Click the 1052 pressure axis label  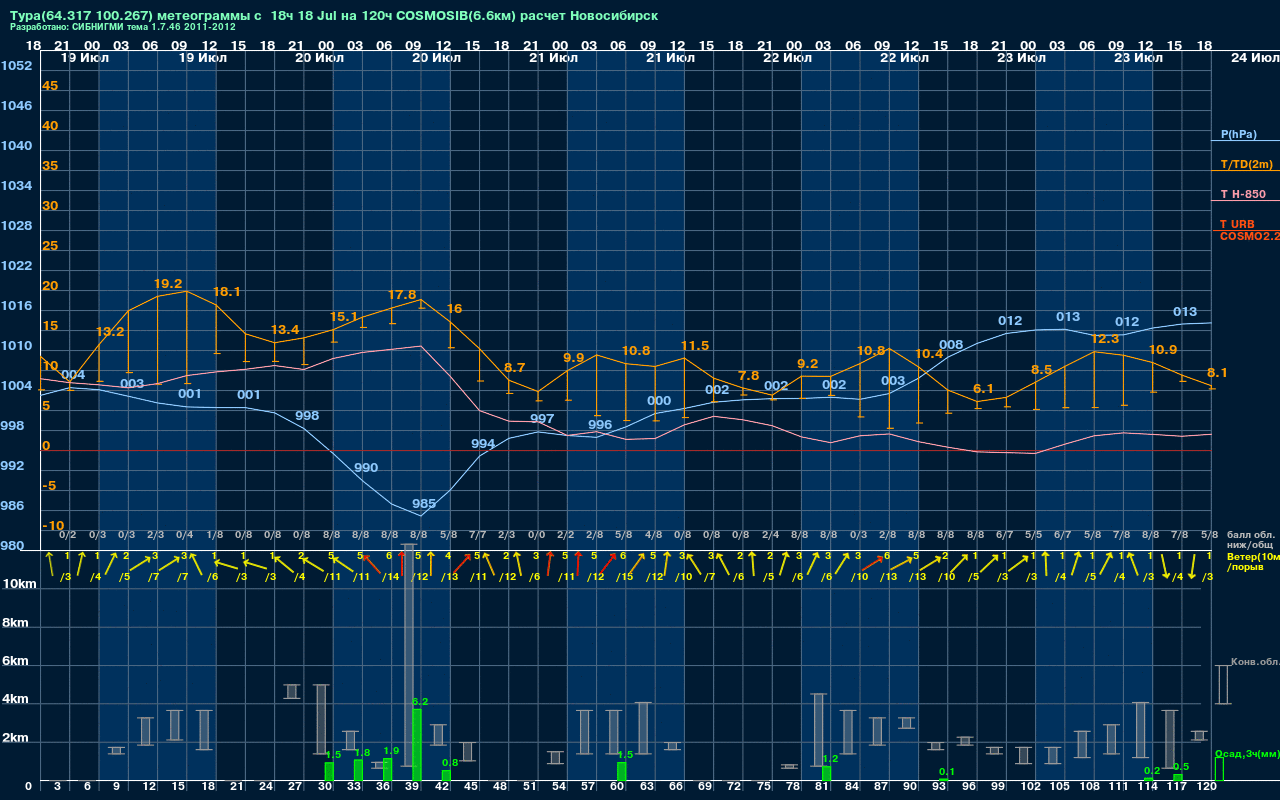[16, 66]
